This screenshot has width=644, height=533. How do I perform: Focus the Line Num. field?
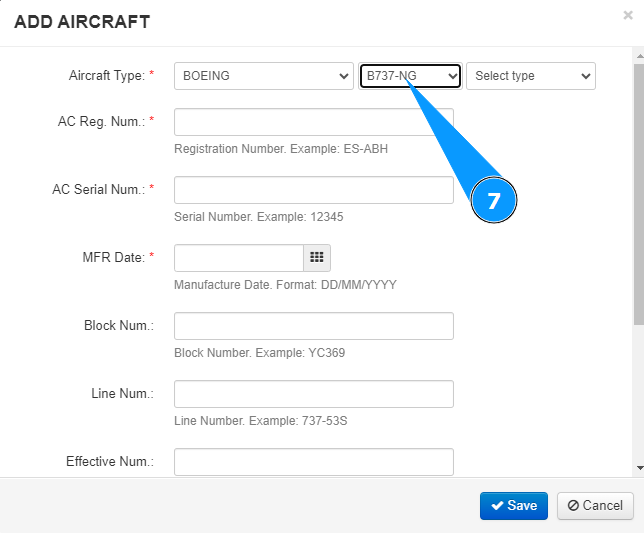(313, 394)
